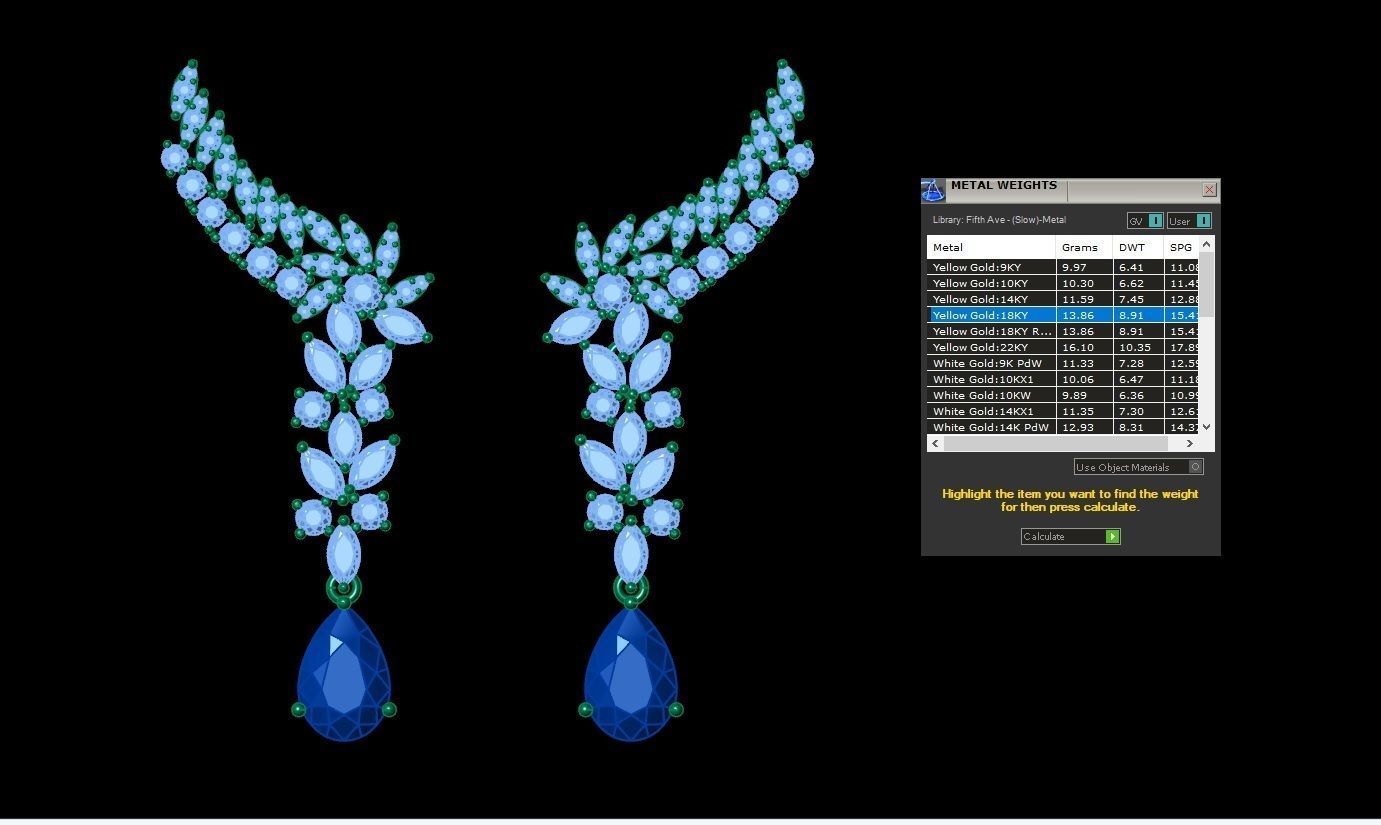This screenshot has height=825, width=1381.
Task: Select the Yellow Gold:10KY row
Action: (1063, 283)
